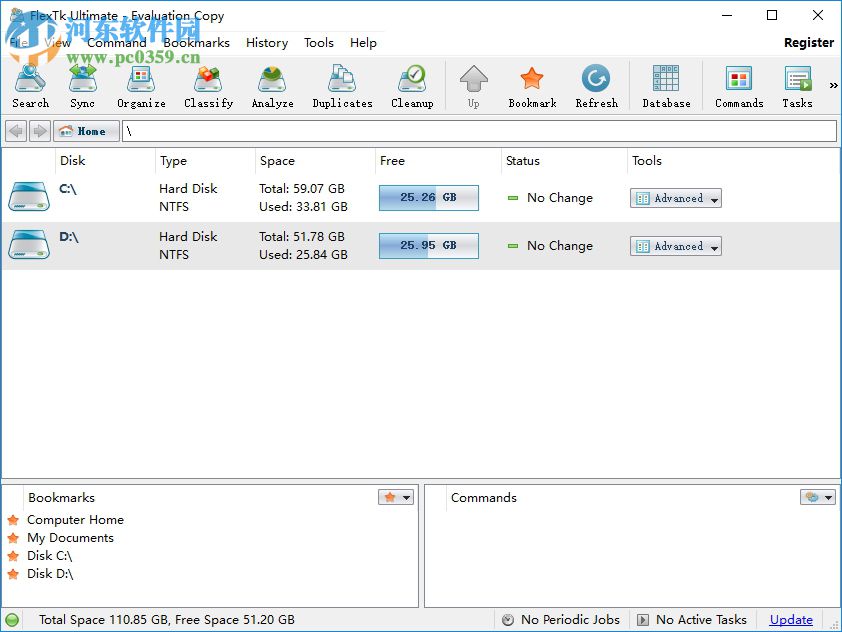Viewport: 842px width, 632px height.
Task: Go Up one directory level
Action: [x=474, y=87]
